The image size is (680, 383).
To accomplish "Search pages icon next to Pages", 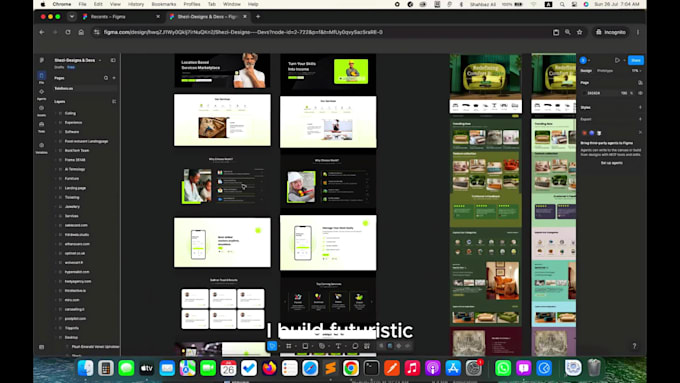I will 106,78.
